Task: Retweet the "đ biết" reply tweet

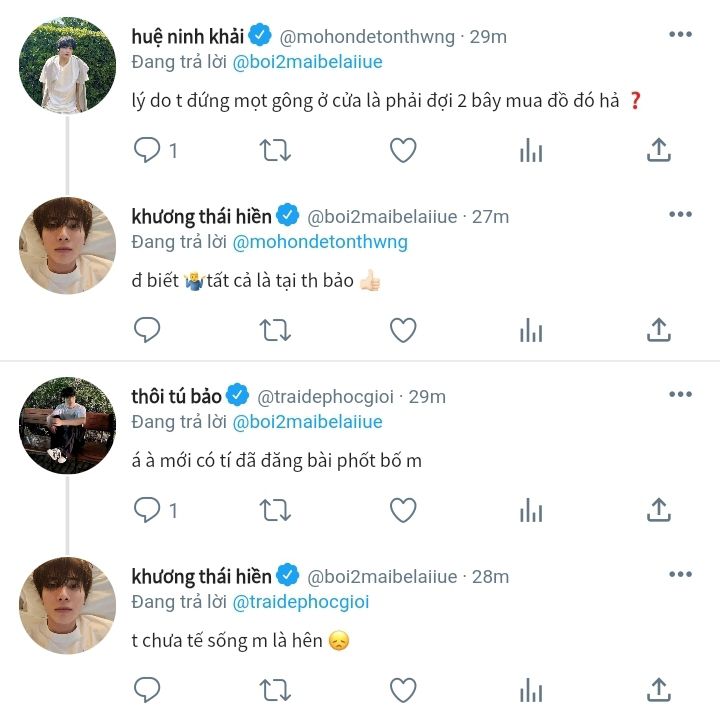Action: (275, 329)
